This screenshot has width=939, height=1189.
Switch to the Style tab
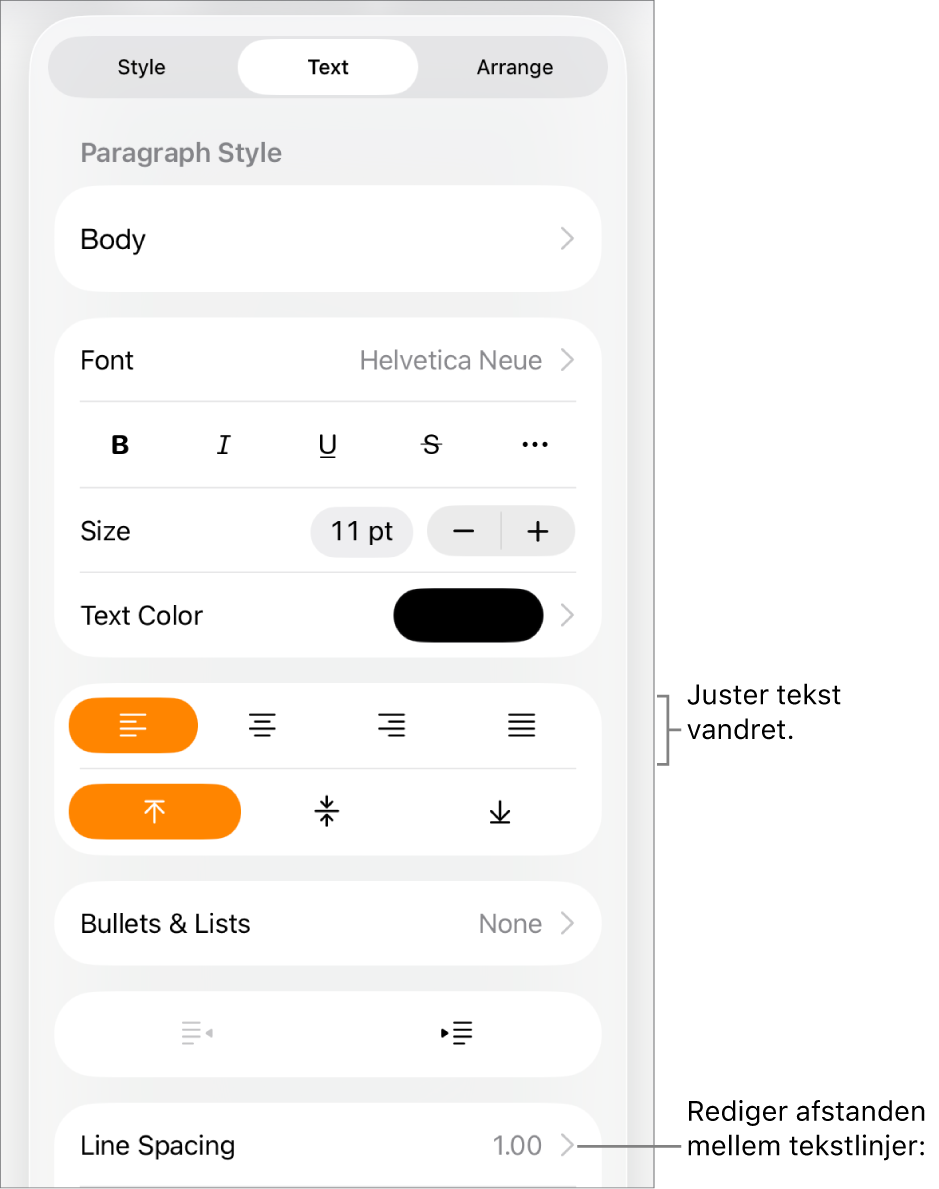[142, 67]
